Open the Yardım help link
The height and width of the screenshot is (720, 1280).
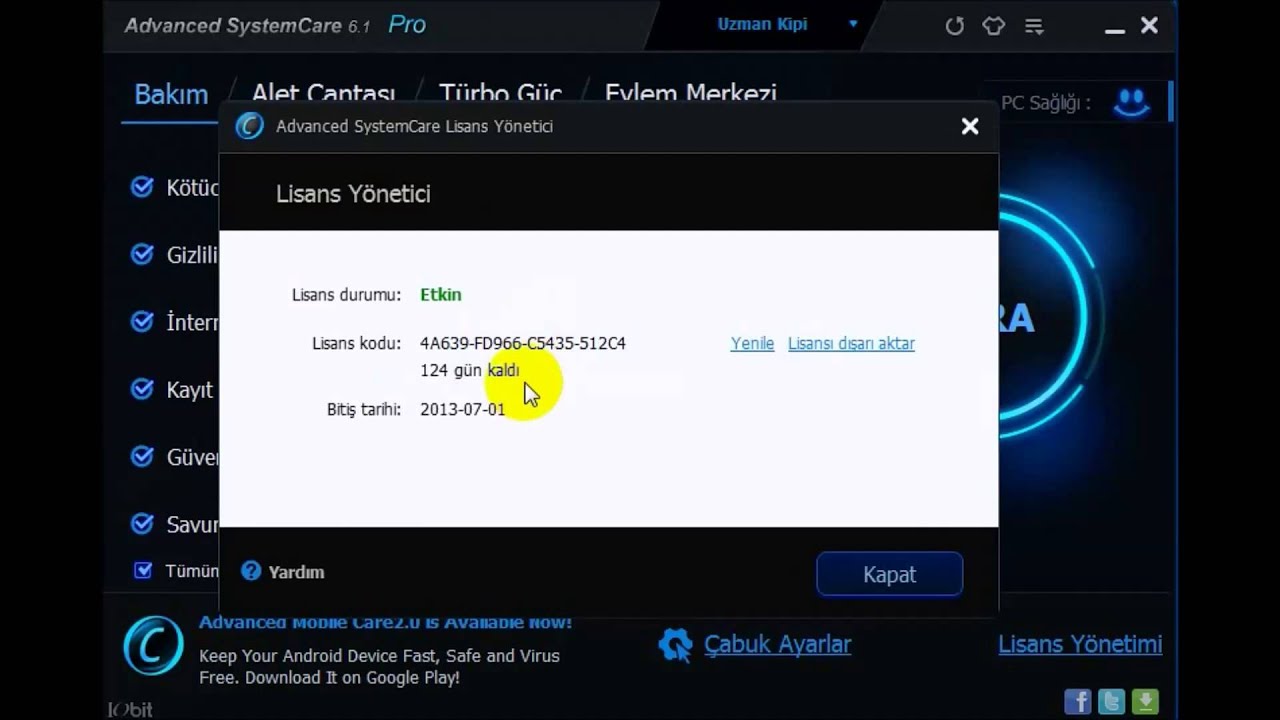coord(296,572)
